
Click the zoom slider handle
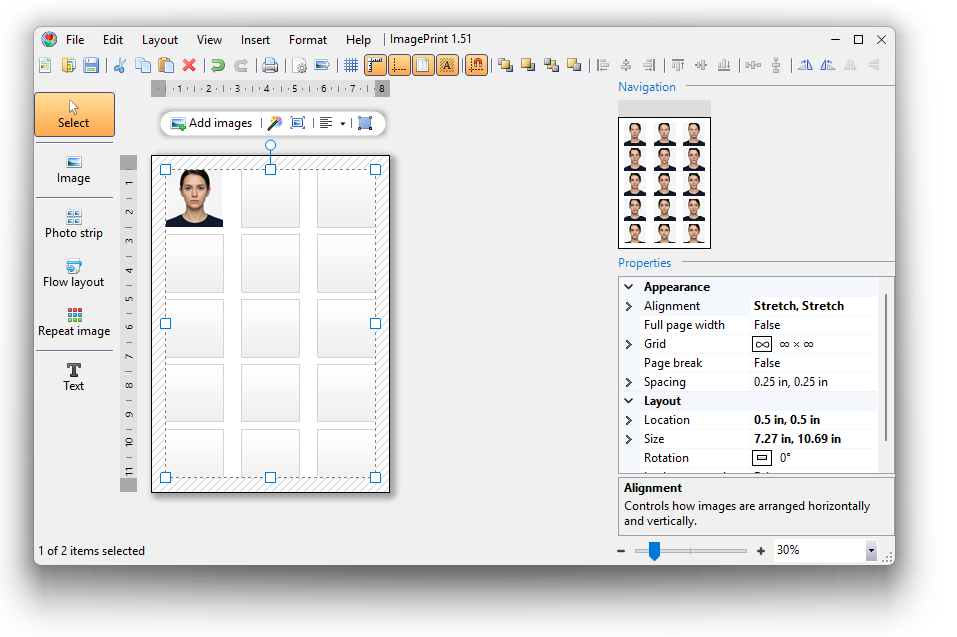pos(654,551)
